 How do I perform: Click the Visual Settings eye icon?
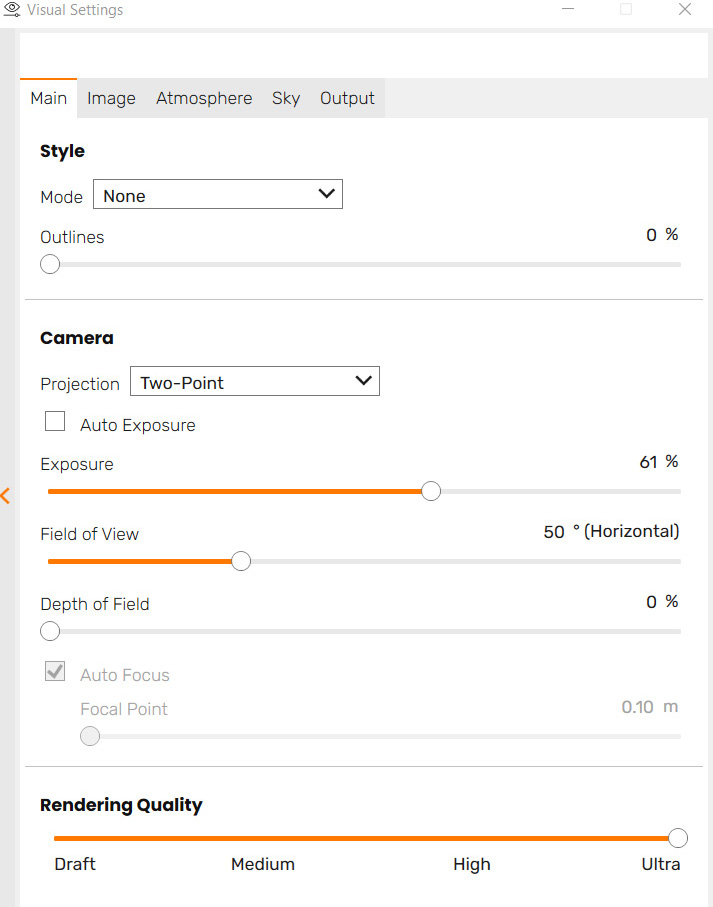tap(12, 10)
